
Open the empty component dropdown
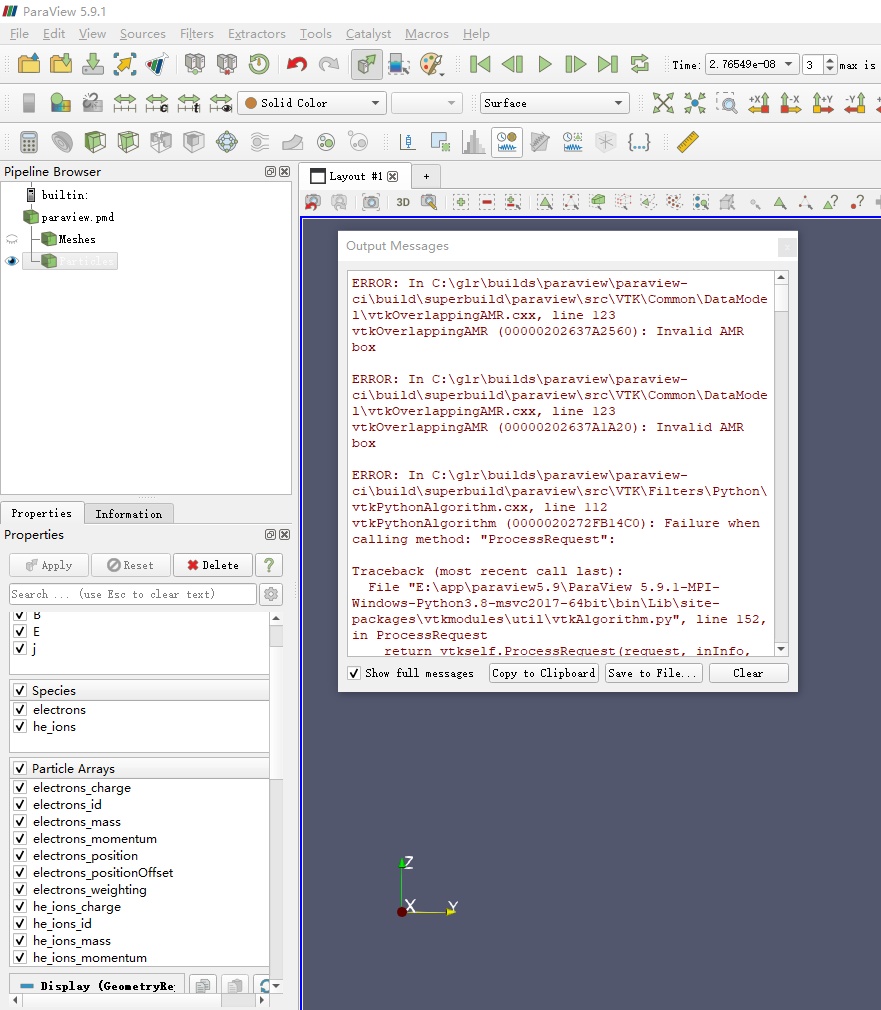(x=426, y=103)
